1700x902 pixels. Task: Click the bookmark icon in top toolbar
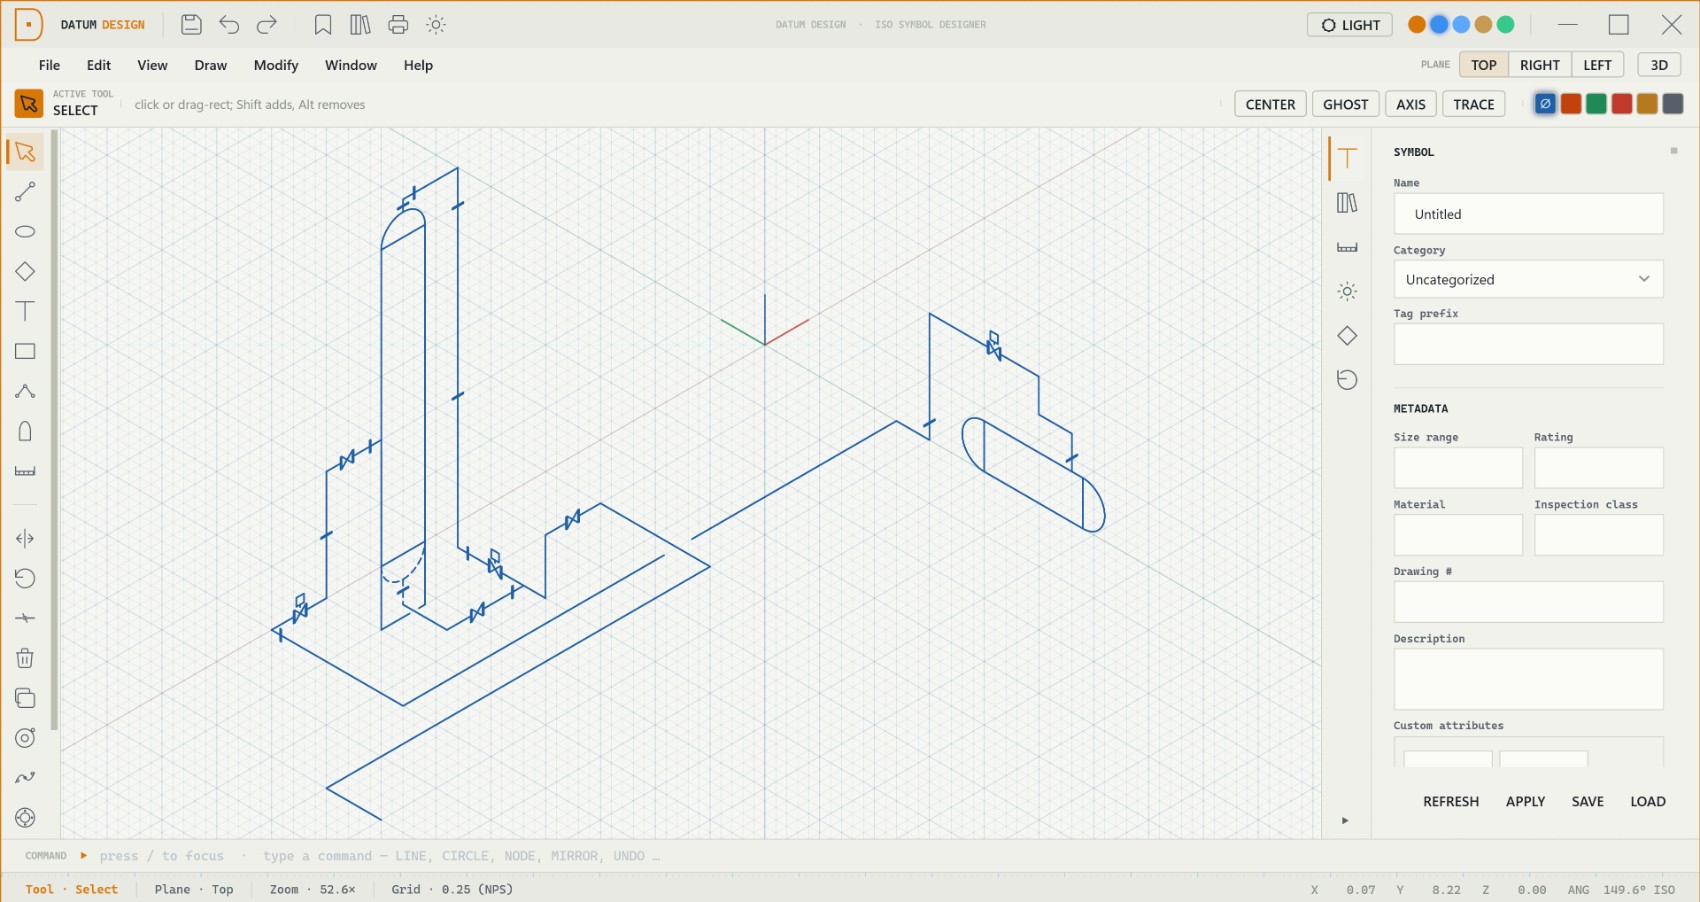[323, 25]
